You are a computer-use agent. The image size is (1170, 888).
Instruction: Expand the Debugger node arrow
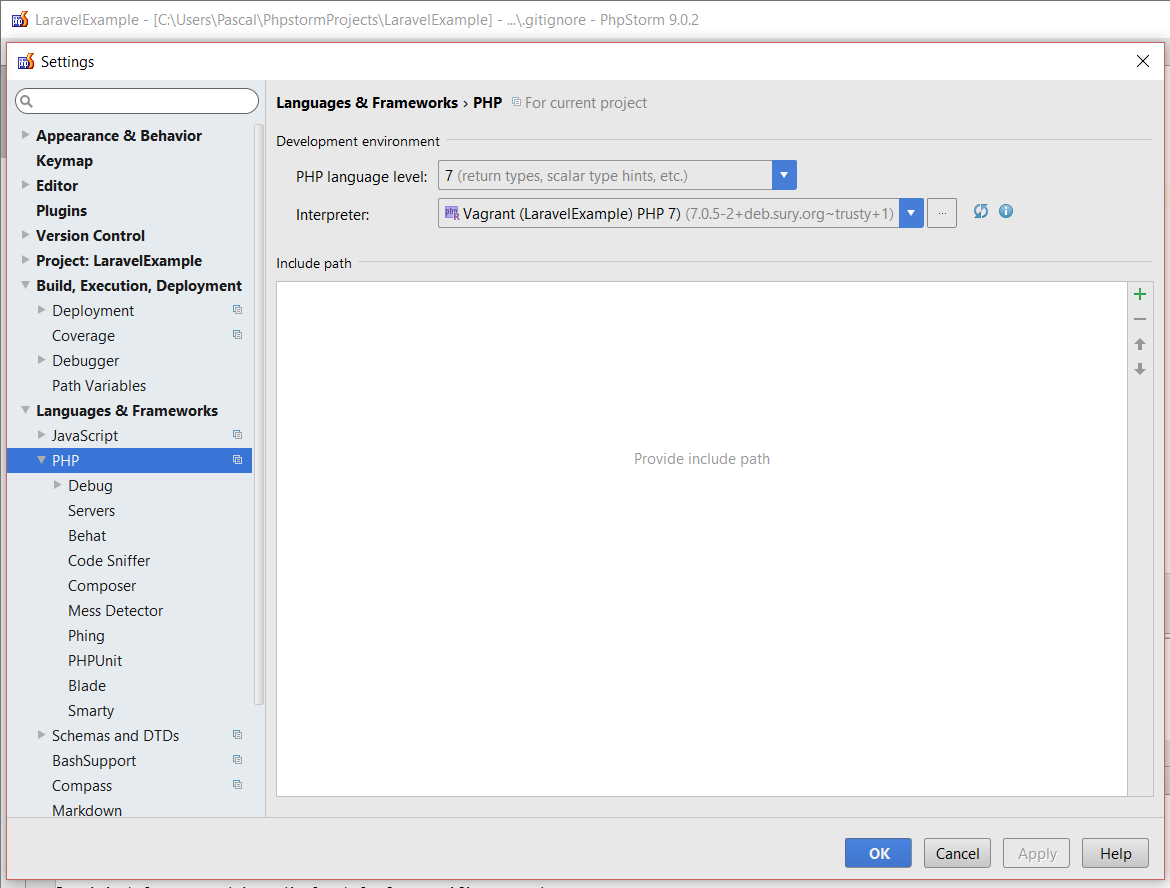pyautogui.click(x=42, y=360)
